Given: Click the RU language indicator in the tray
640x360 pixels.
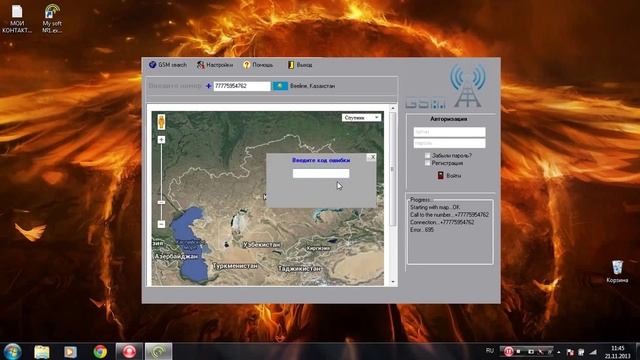Looking at the screenshot, I should pyautogui.click(x=490, y=351).
